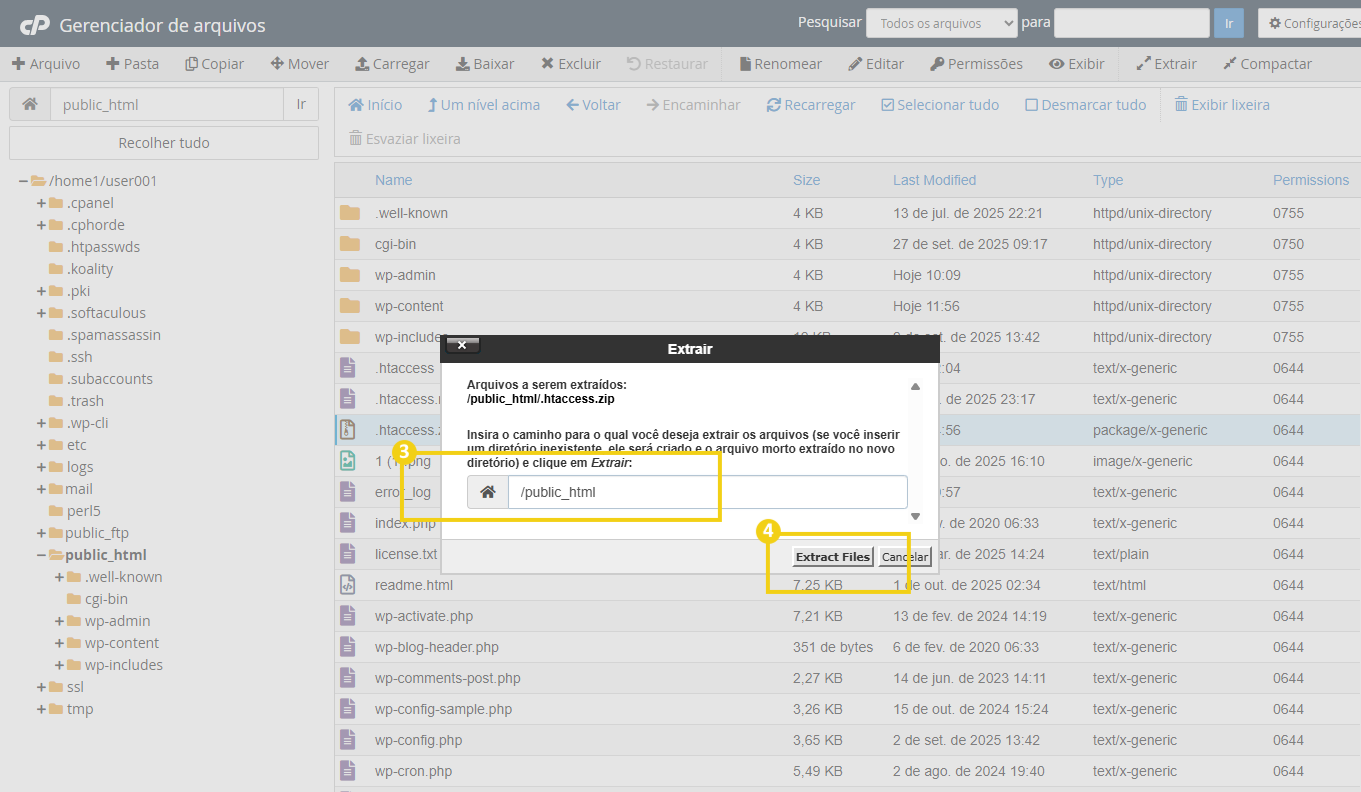The image size is (1361, 792).
Task: Sort files by the Last Modified column
Action: tap(934, 180)
